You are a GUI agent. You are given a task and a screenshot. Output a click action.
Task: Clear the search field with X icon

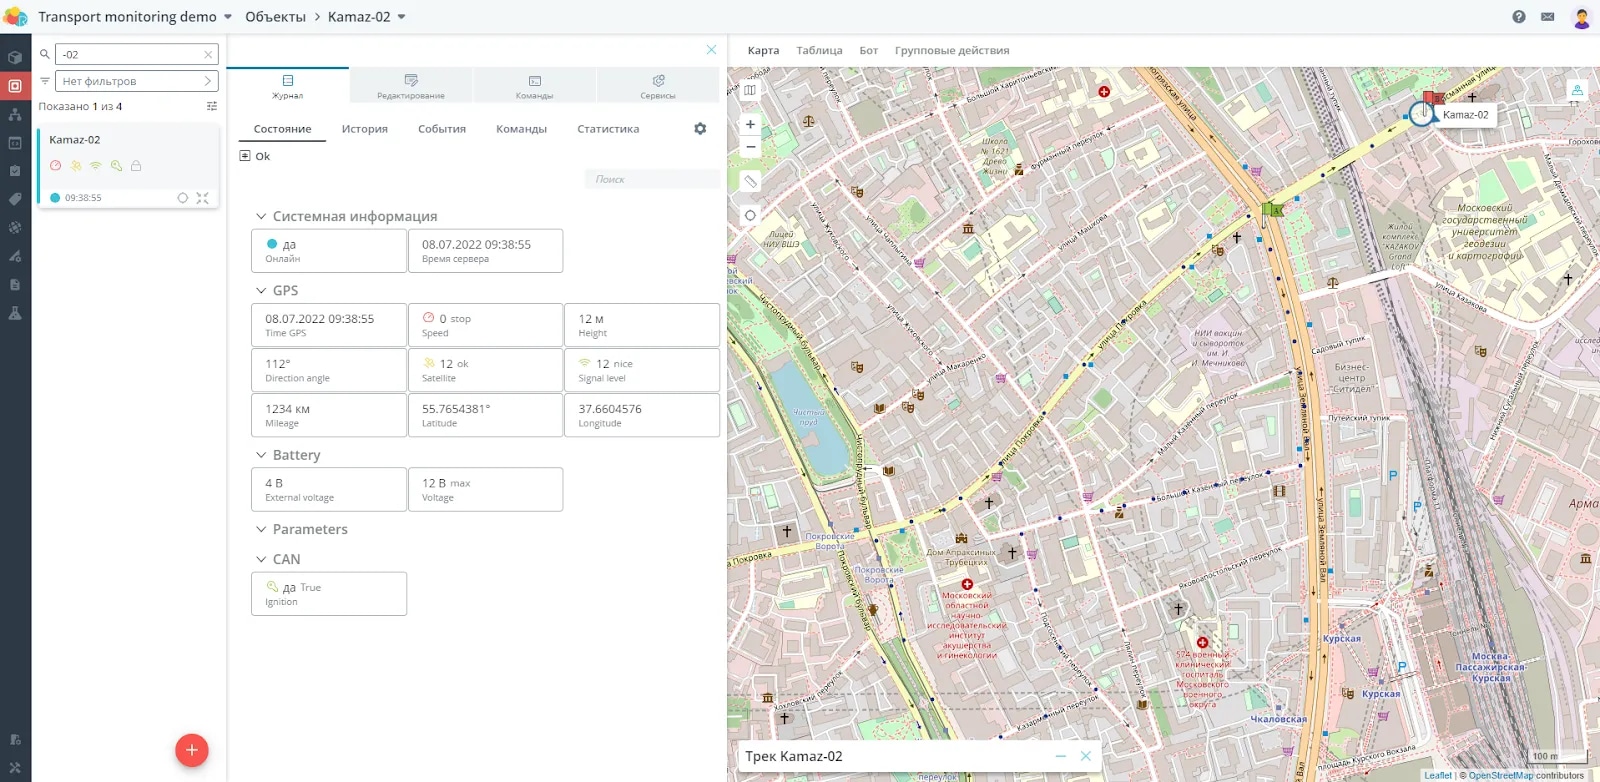208,54
